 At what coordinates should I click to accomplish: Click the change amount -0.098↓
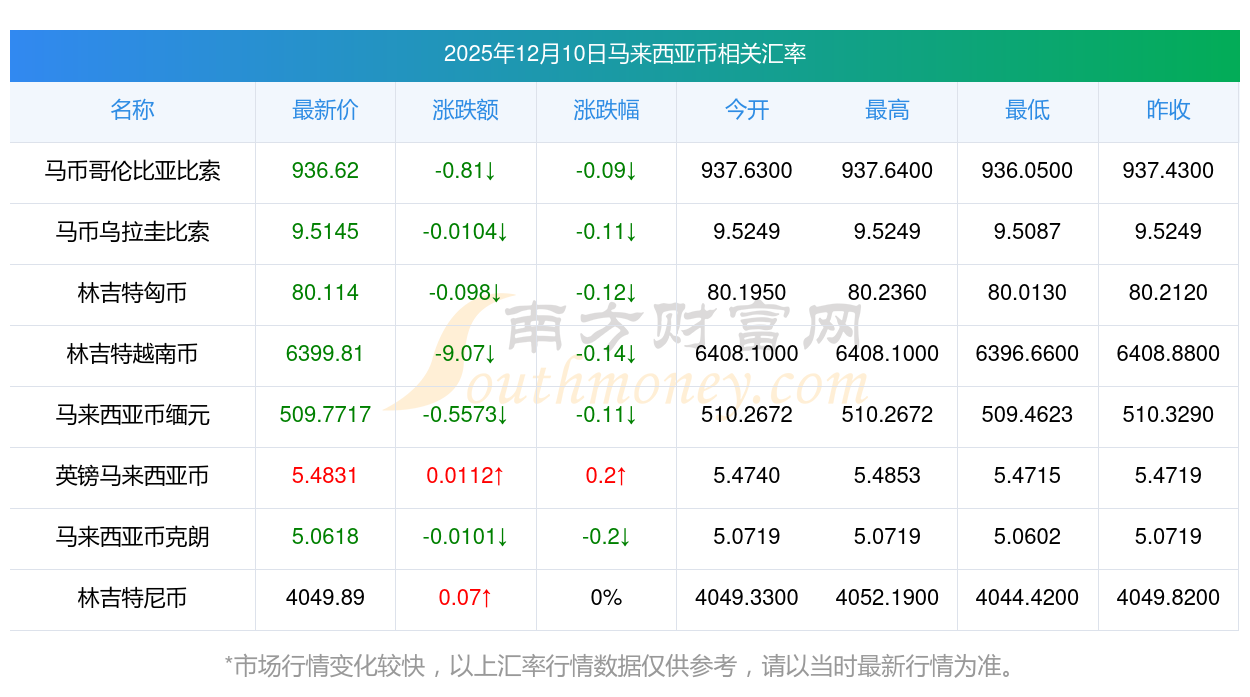(x=466, y=293)
